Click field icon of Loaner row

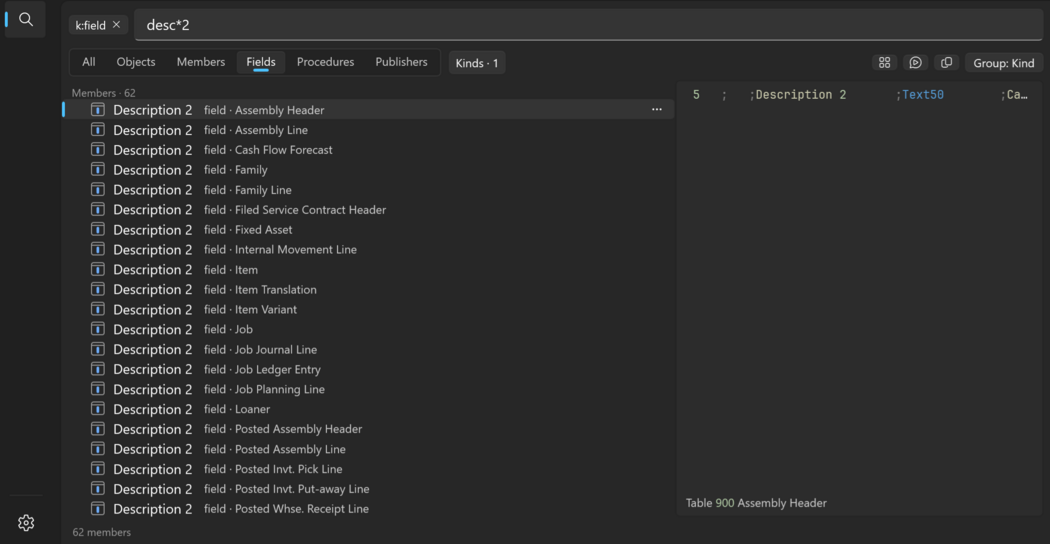tap(98, 409)
